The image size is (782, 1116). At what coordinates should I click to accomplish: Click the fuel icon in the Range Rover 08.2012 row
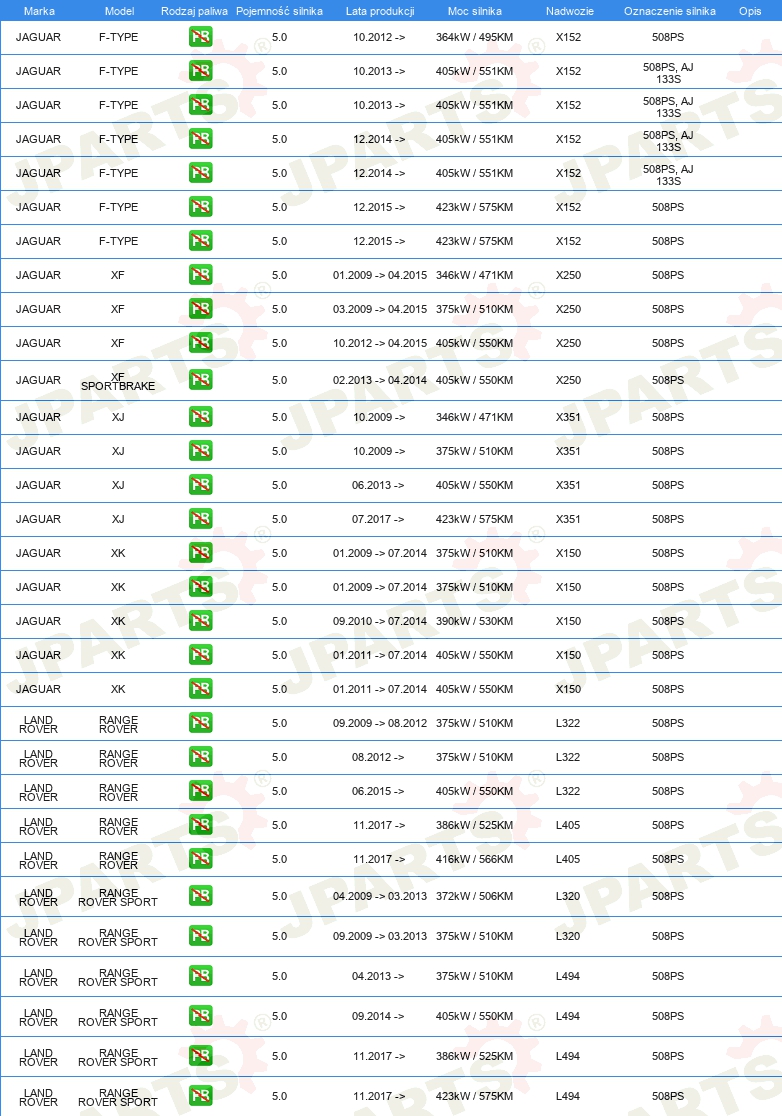pos(201,757)
